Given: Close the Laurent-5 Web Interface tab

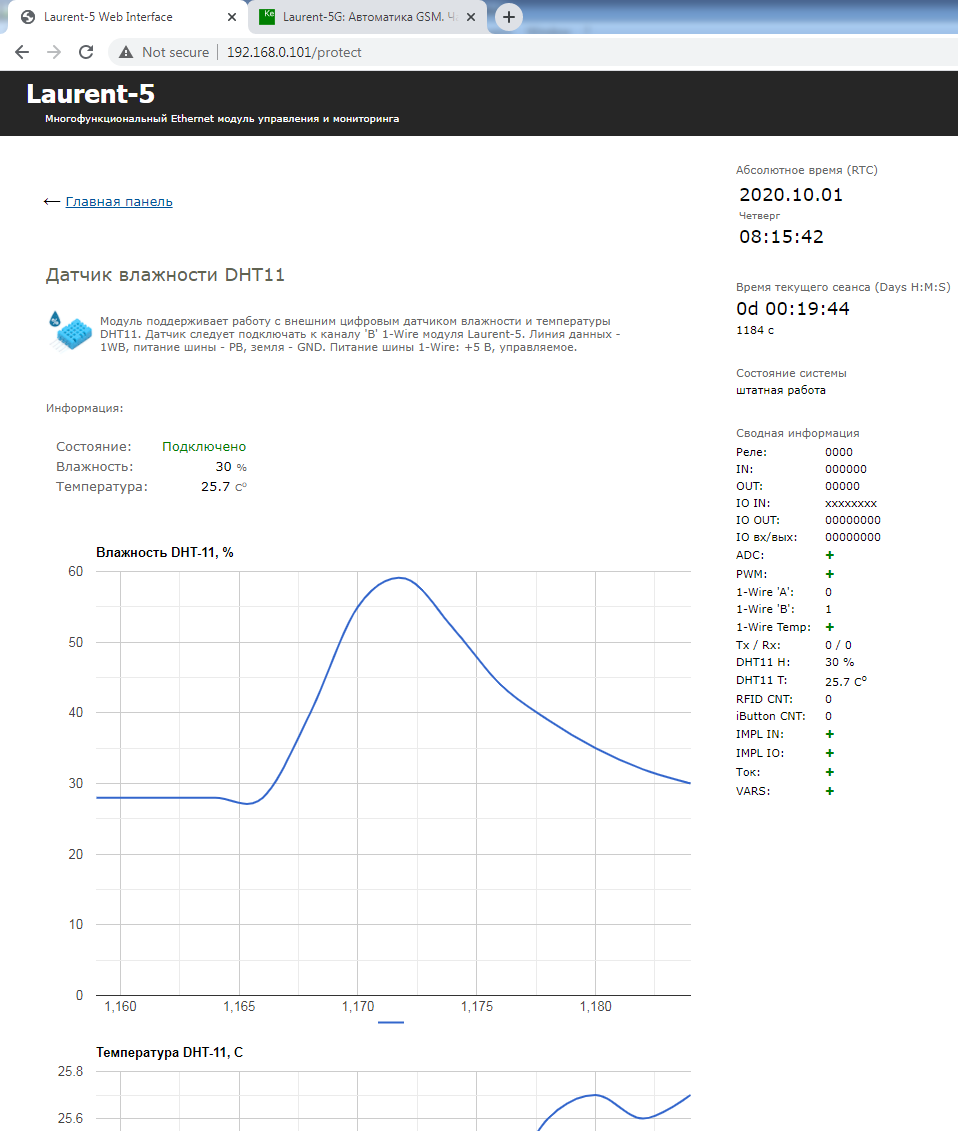Looking at the screenshot, I should [232, 17].
